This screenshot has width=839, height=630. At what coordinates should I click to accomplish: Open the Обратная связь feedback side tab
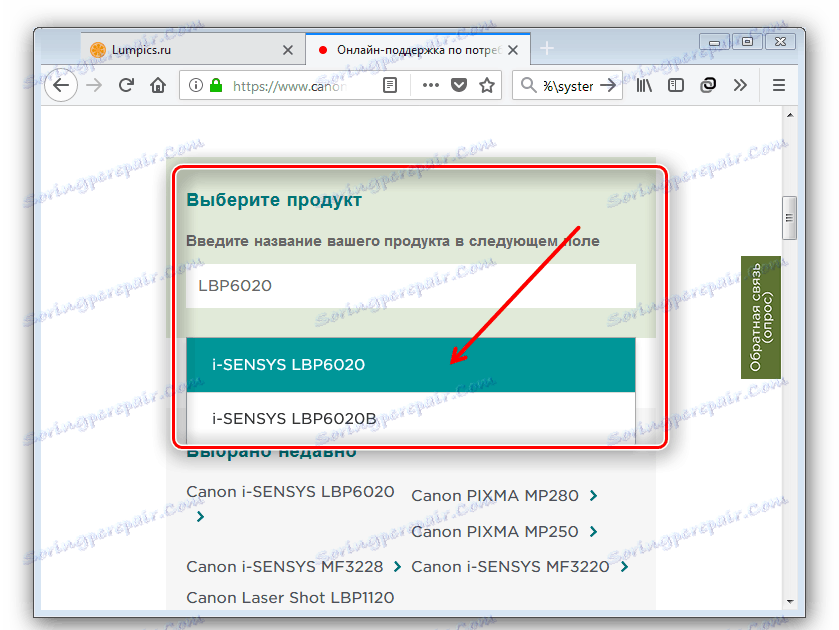pos(760,317)
